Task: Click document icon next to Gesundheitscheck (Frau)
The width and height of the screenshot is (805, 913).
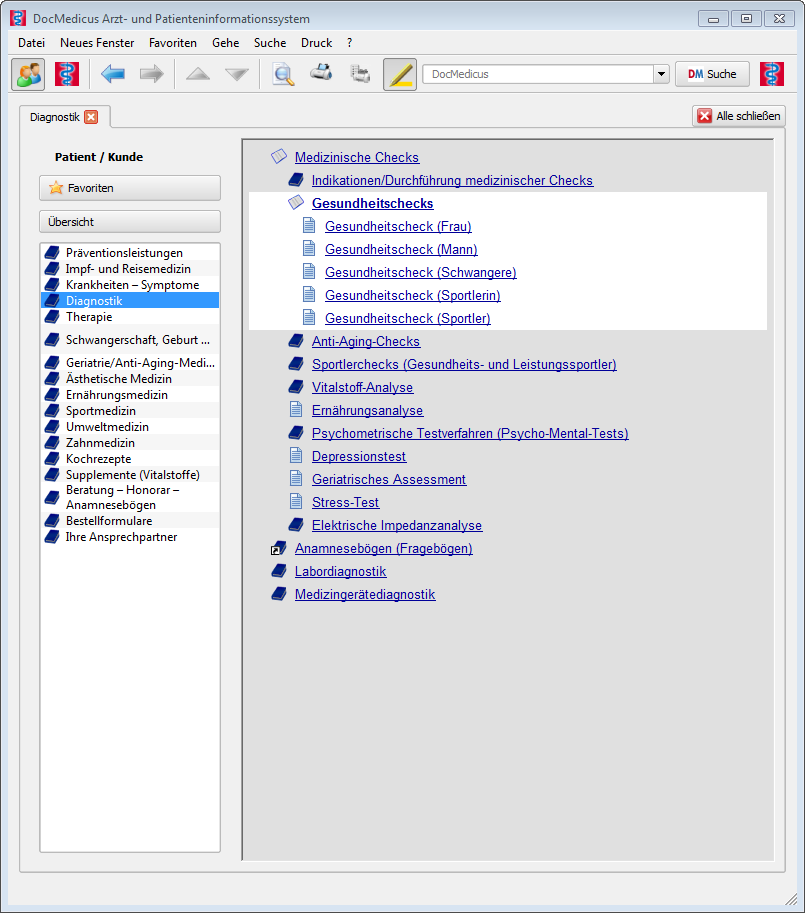Action: [x=309, y=225]
